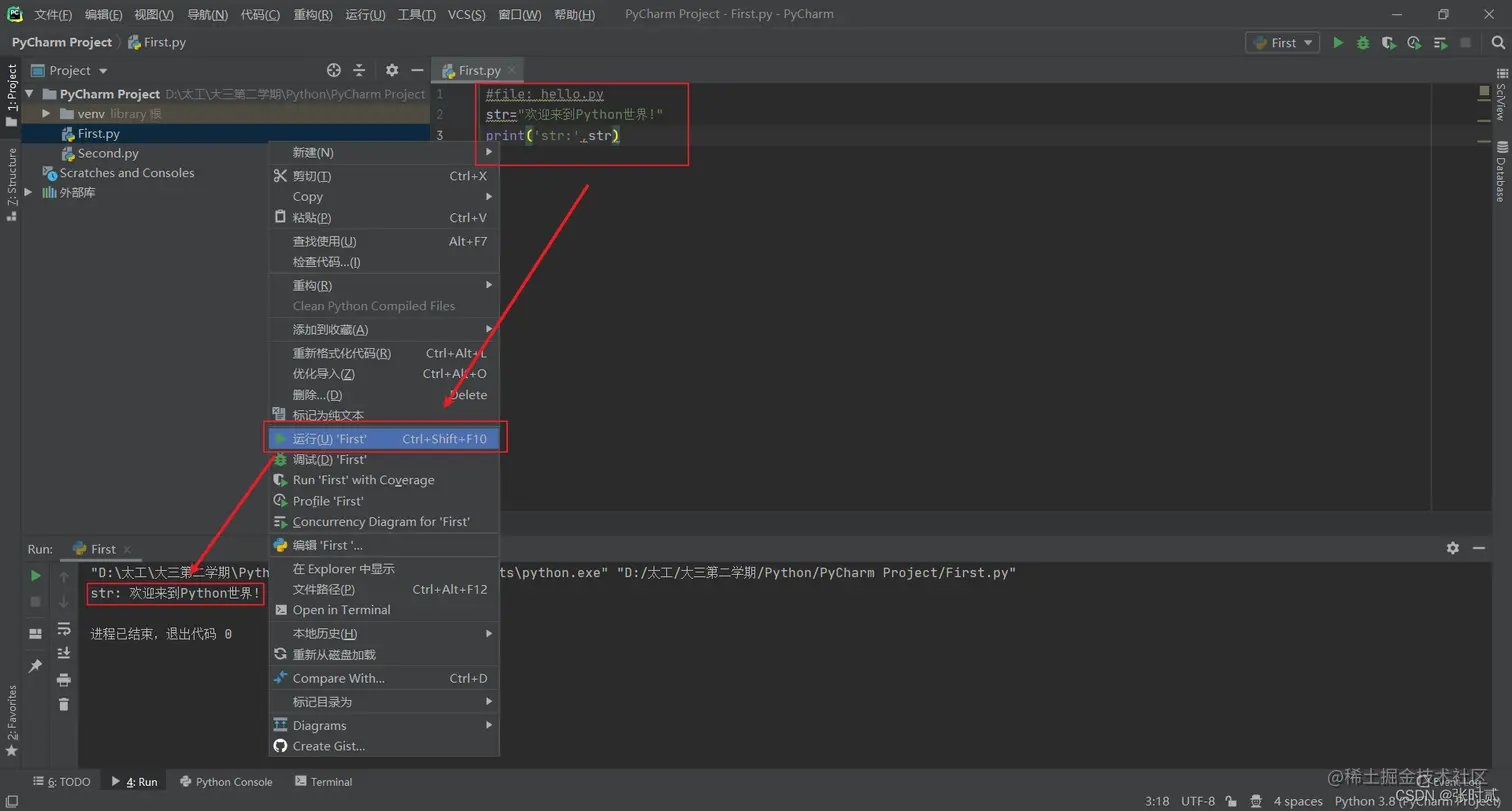This screenshot has height=811, width=1512.
Task: Hide the Run tool window
Action: (x=1480, y=548)
